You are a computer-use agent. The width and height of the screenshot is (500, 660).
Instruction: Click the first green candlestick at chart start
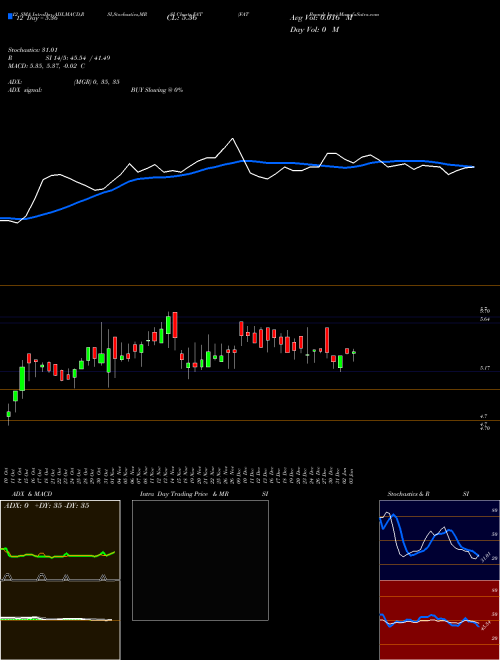(8, 414)
